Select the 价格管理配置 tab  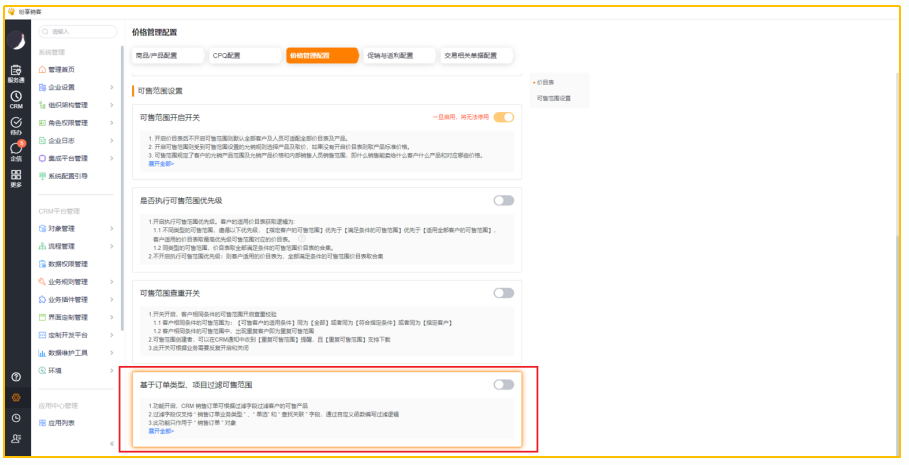coord(323,56)
